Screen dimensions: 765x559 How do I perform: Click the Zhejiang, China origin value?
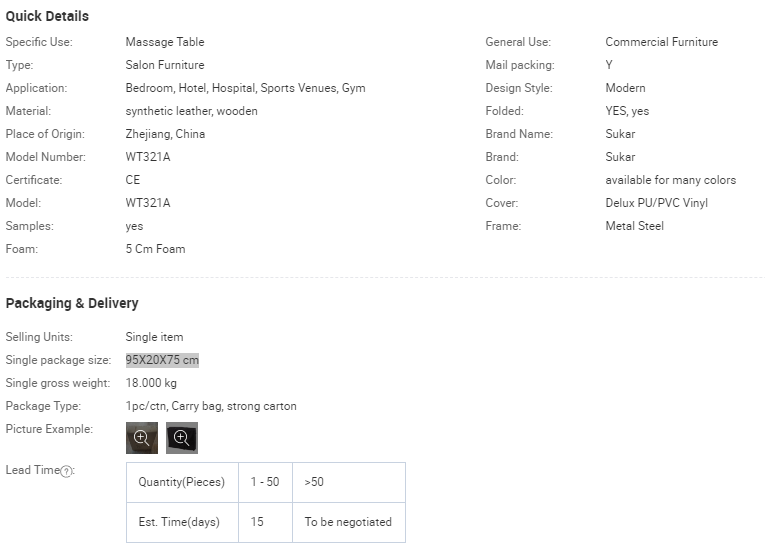pos(165,134)
